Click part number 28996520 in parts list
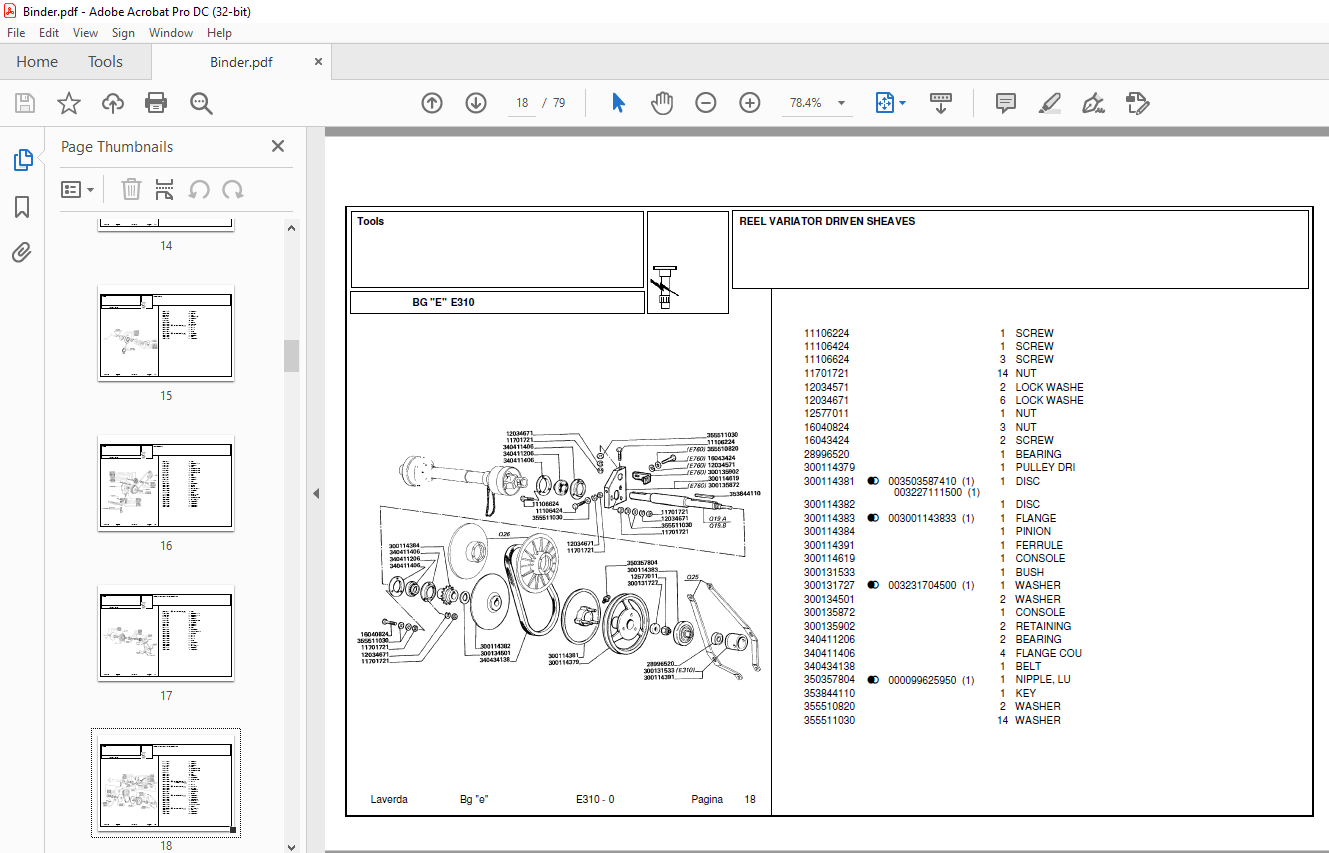1329x853 pixels. pyautogui.click(x=826, y=454)
